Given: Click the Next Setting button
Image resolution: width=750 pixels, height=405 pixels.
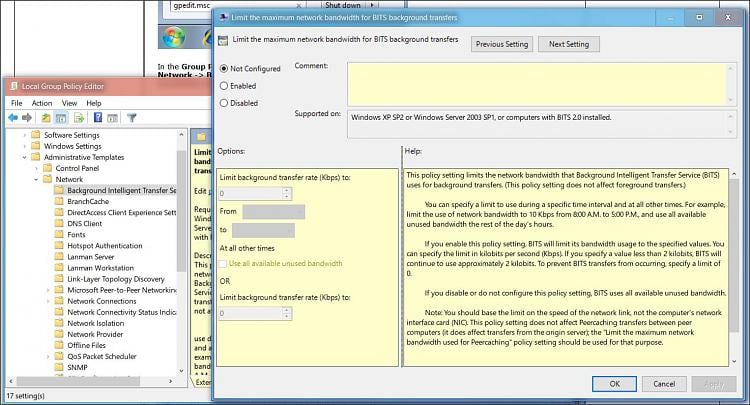Looking at the screenshot, I should tap(569, 44).
